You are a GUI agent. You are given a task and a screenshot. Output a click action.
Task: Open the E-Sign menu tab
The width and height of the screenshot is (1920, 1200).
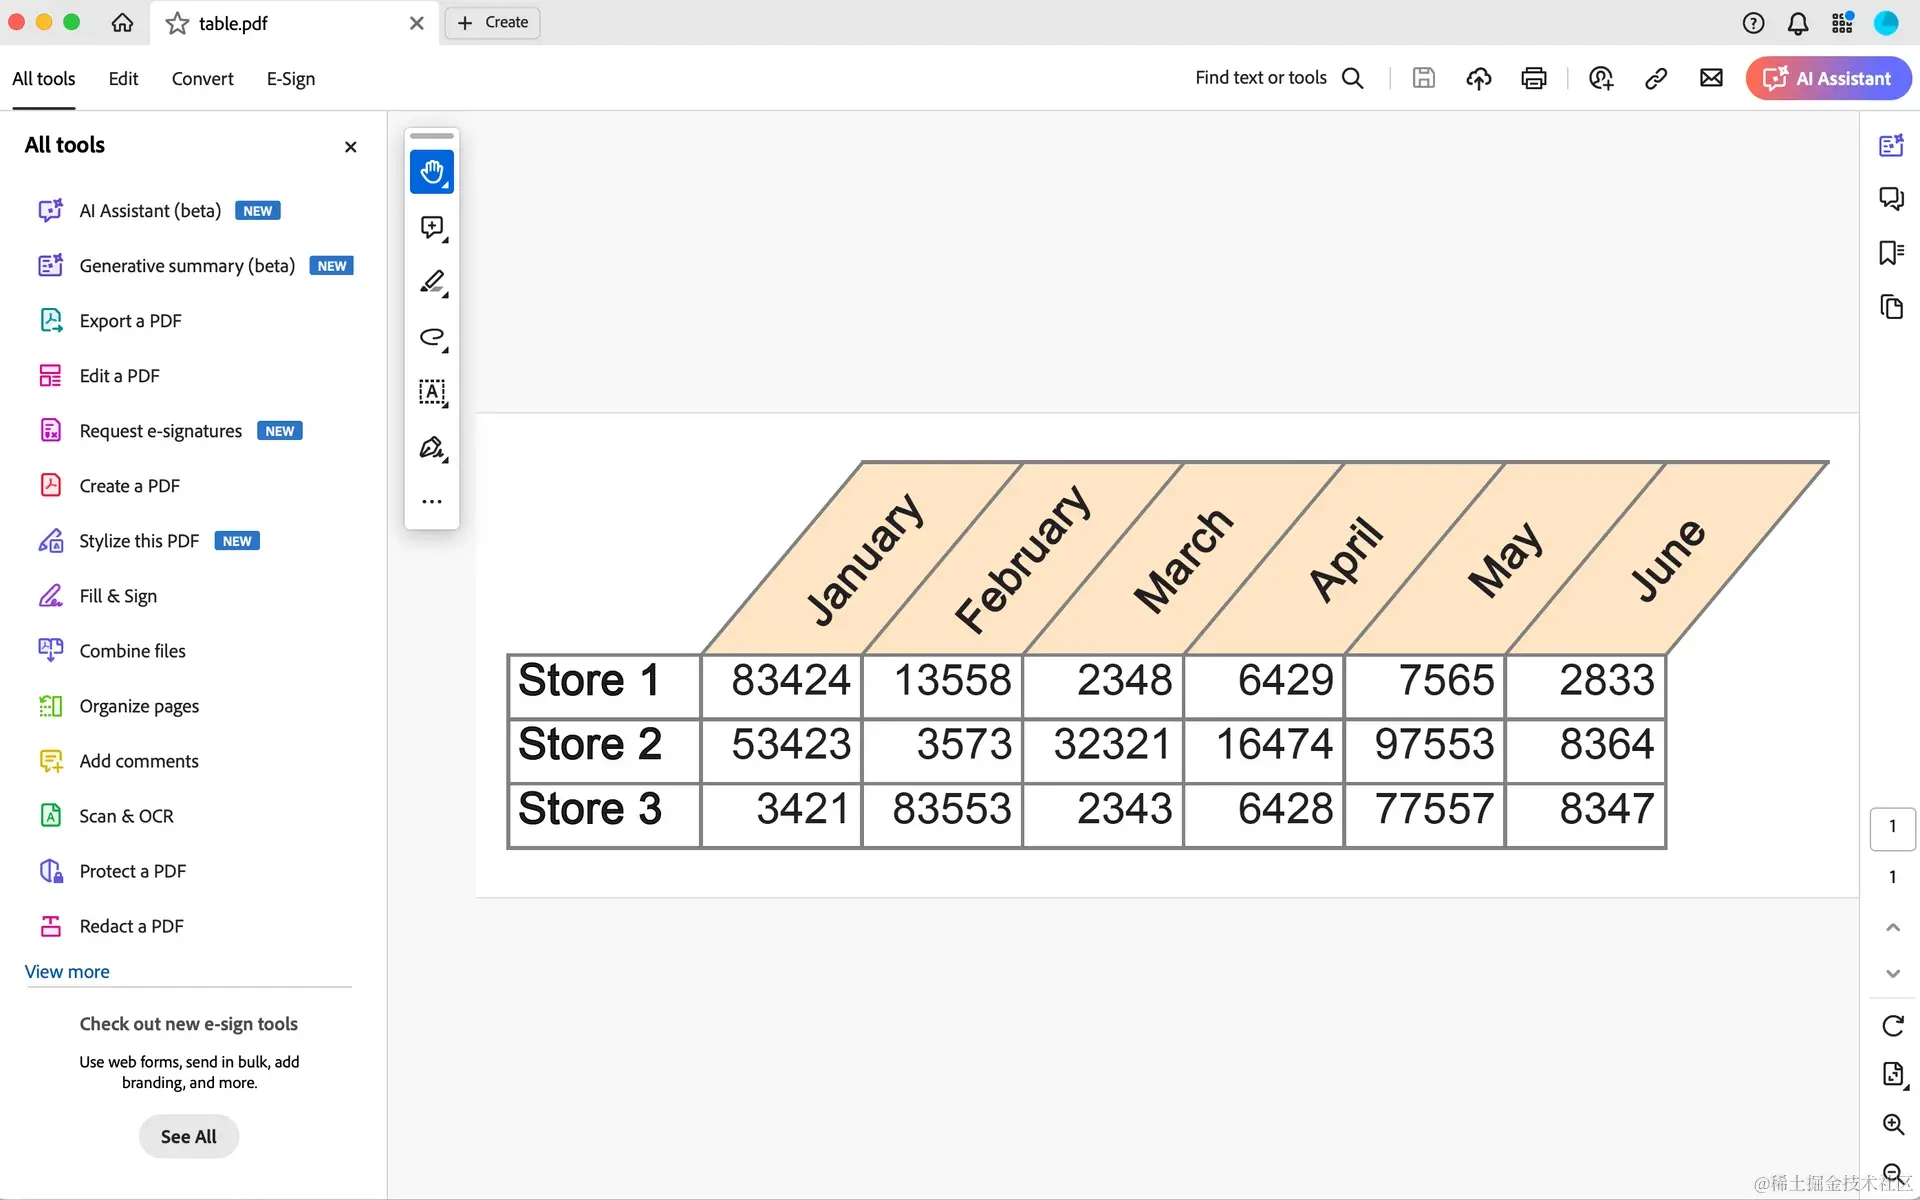pos(290,79)
